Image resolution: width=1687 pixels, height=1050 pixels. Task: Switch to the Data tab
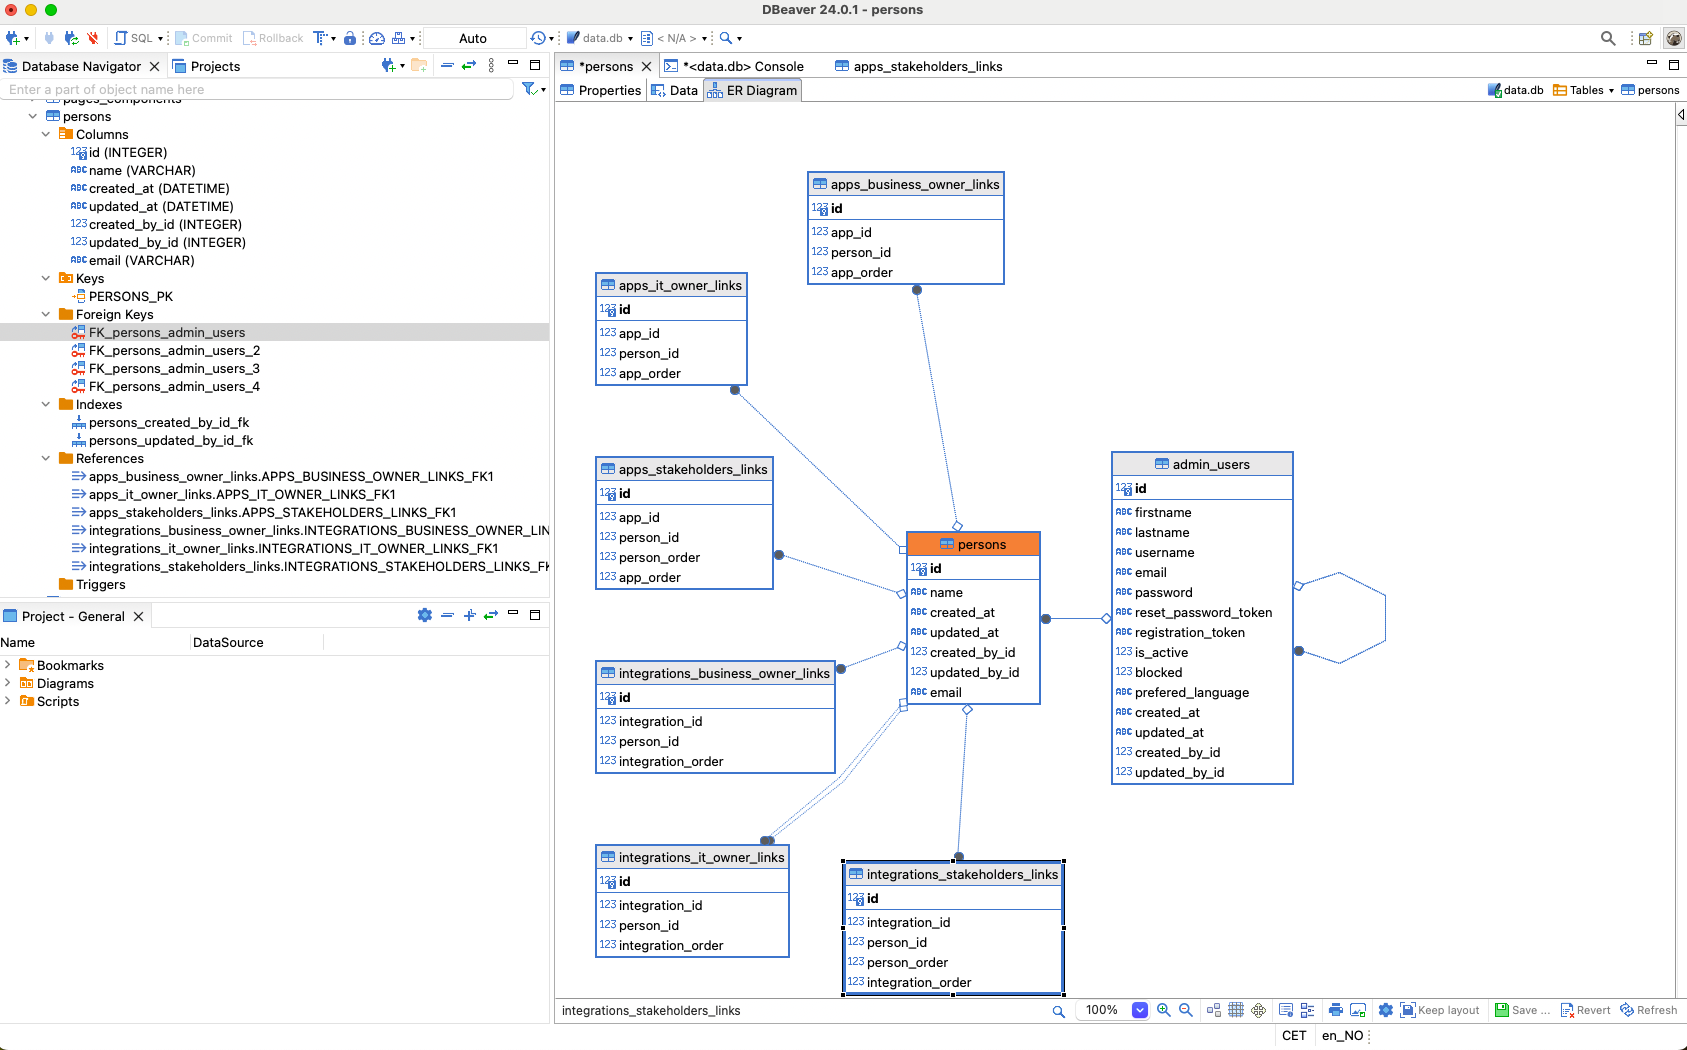click(x=684, y=90)
